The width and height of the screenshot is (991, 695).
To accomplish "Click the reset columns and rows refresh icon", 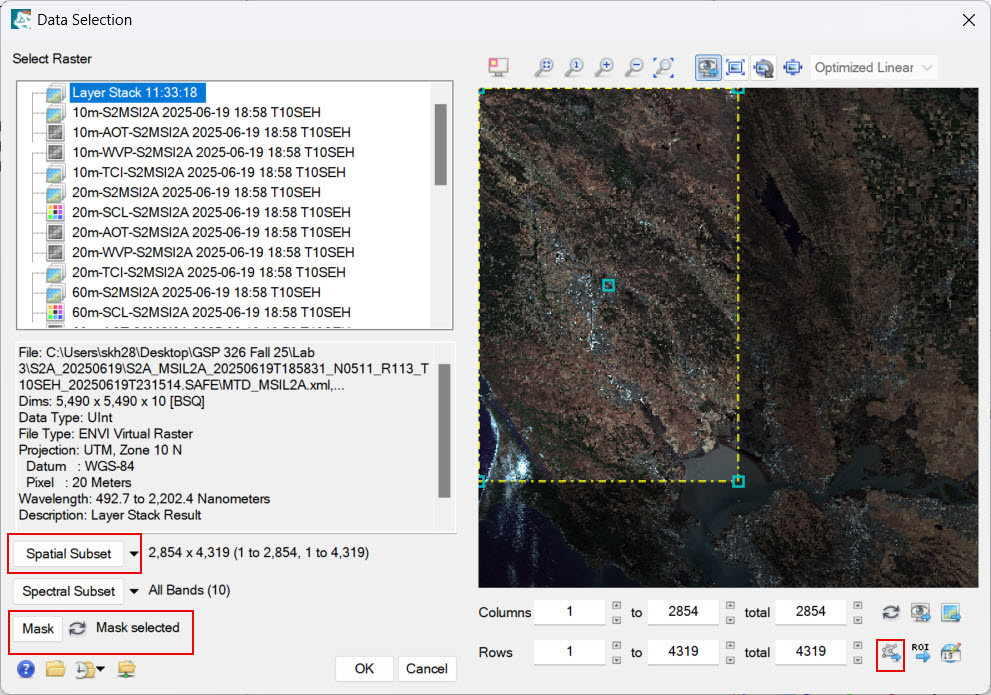I will tap(890, 612).
